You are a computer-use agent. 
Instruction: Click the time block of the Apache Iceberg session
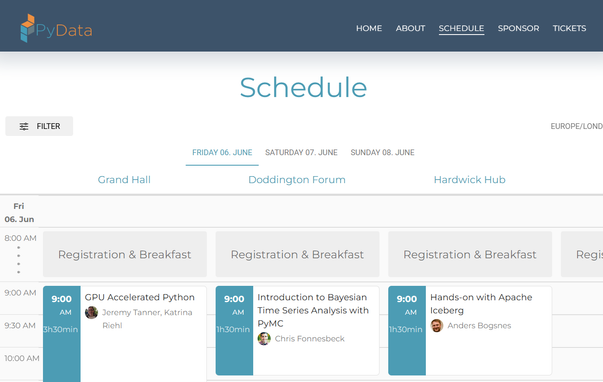pyautogui.click(x=407, y=330)
